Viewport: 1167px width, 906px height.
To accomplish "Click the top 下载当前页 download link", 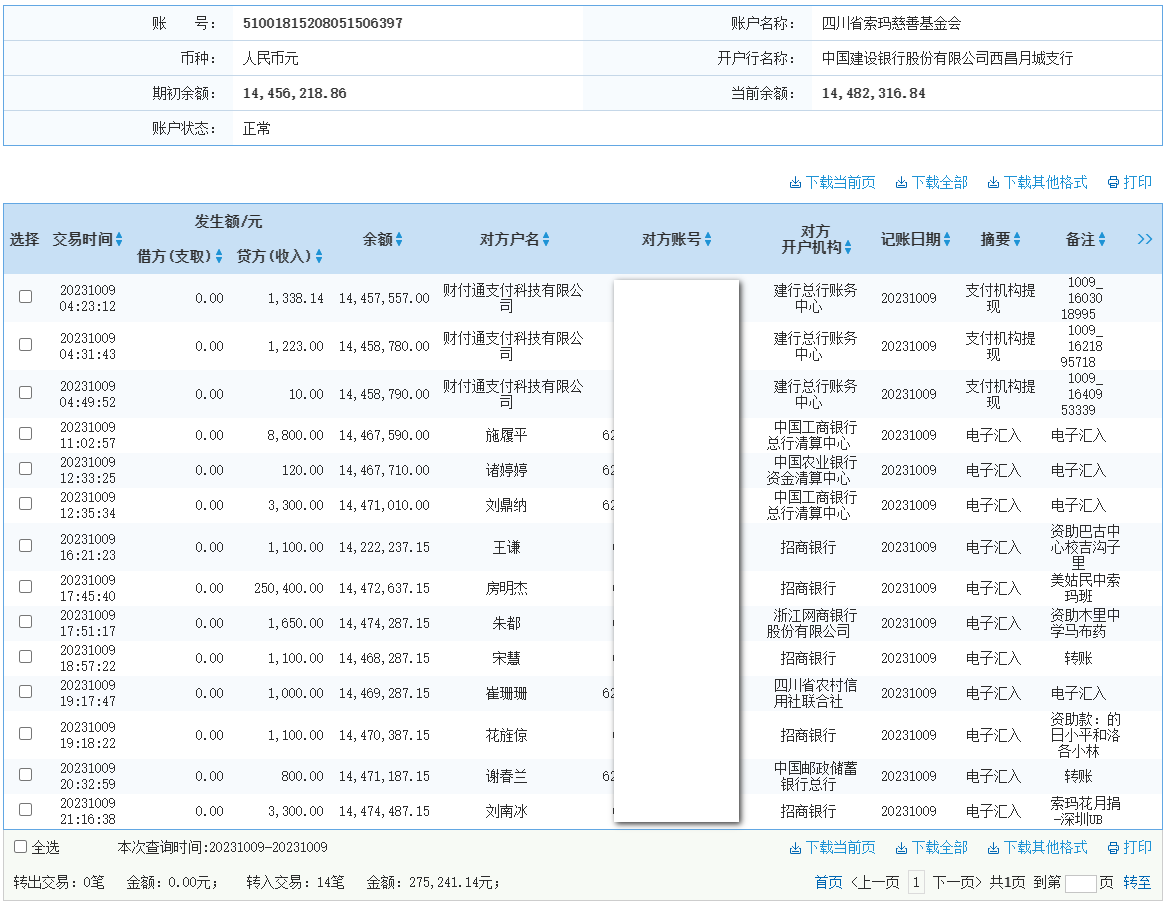I will click(832, 182).
